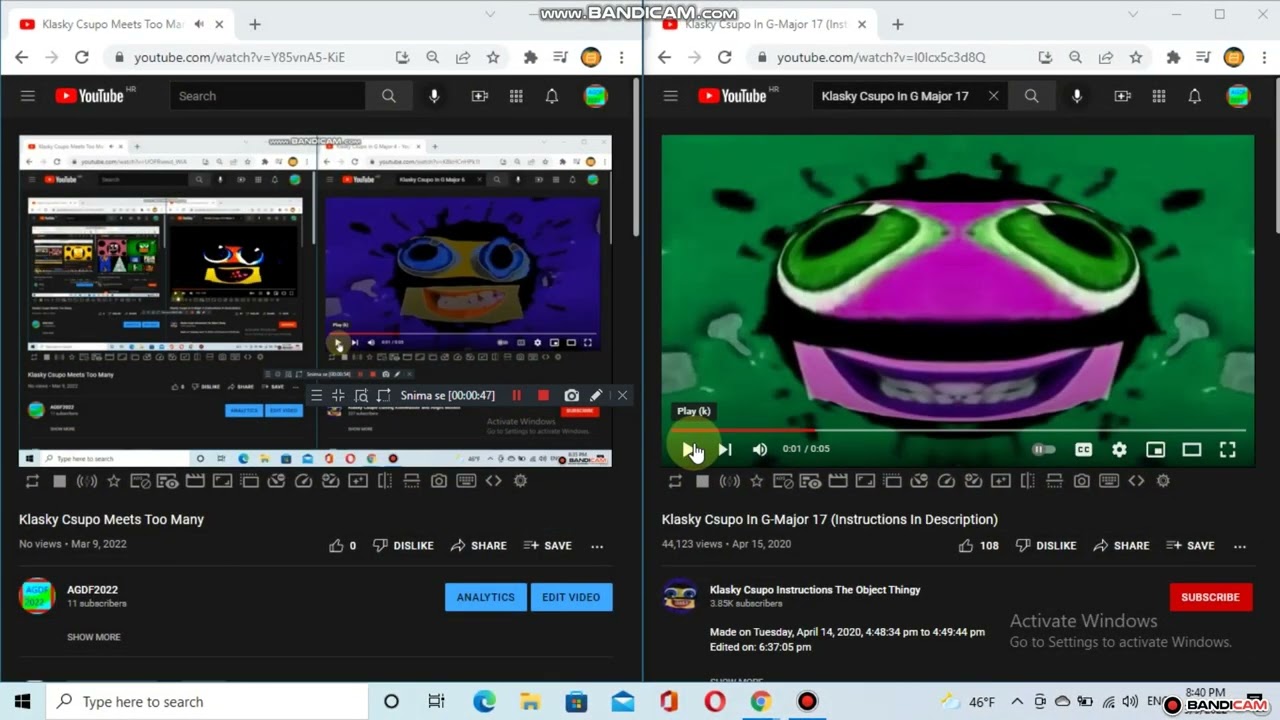Click right YouTube search box text
This screenshot has width=1280, height=720.
[x=895, y=96]
